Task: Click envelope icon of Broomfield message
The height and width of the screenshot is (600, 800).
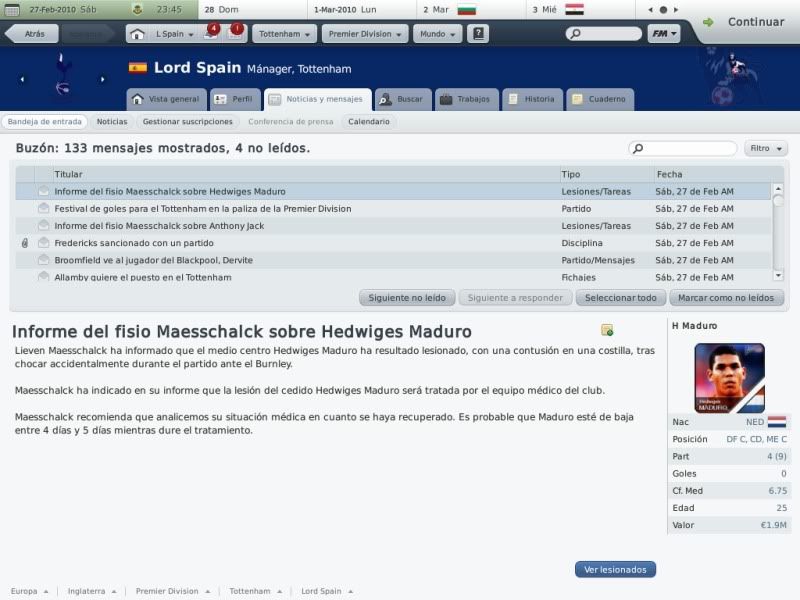Action: tap(44, 260)
